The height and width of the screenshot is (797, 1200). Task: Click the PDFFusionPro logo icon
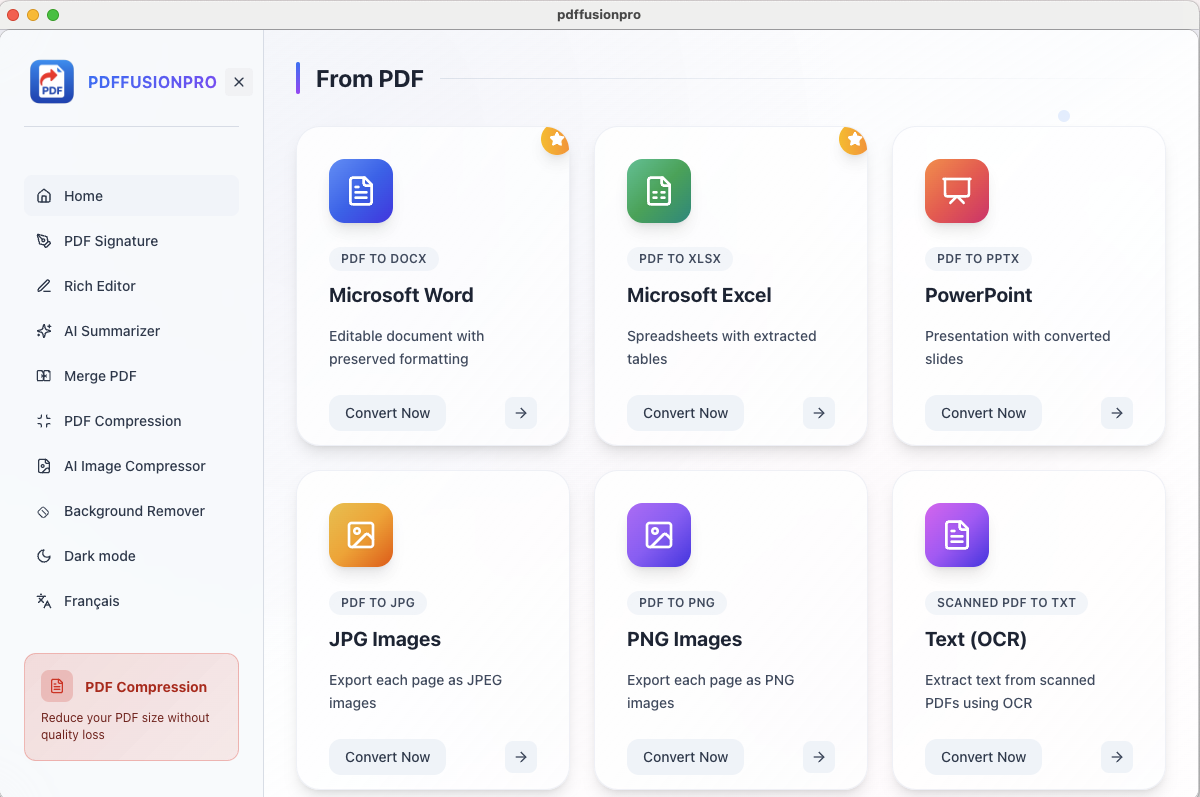(x=52, y=82)
